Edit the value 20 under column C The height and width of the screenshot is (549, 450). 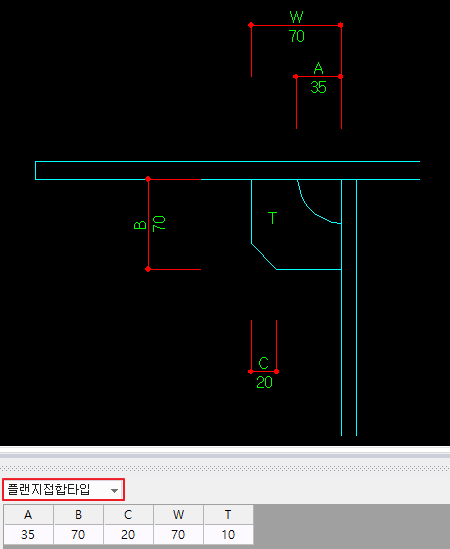pyautogui.click(x=128, y=534)
